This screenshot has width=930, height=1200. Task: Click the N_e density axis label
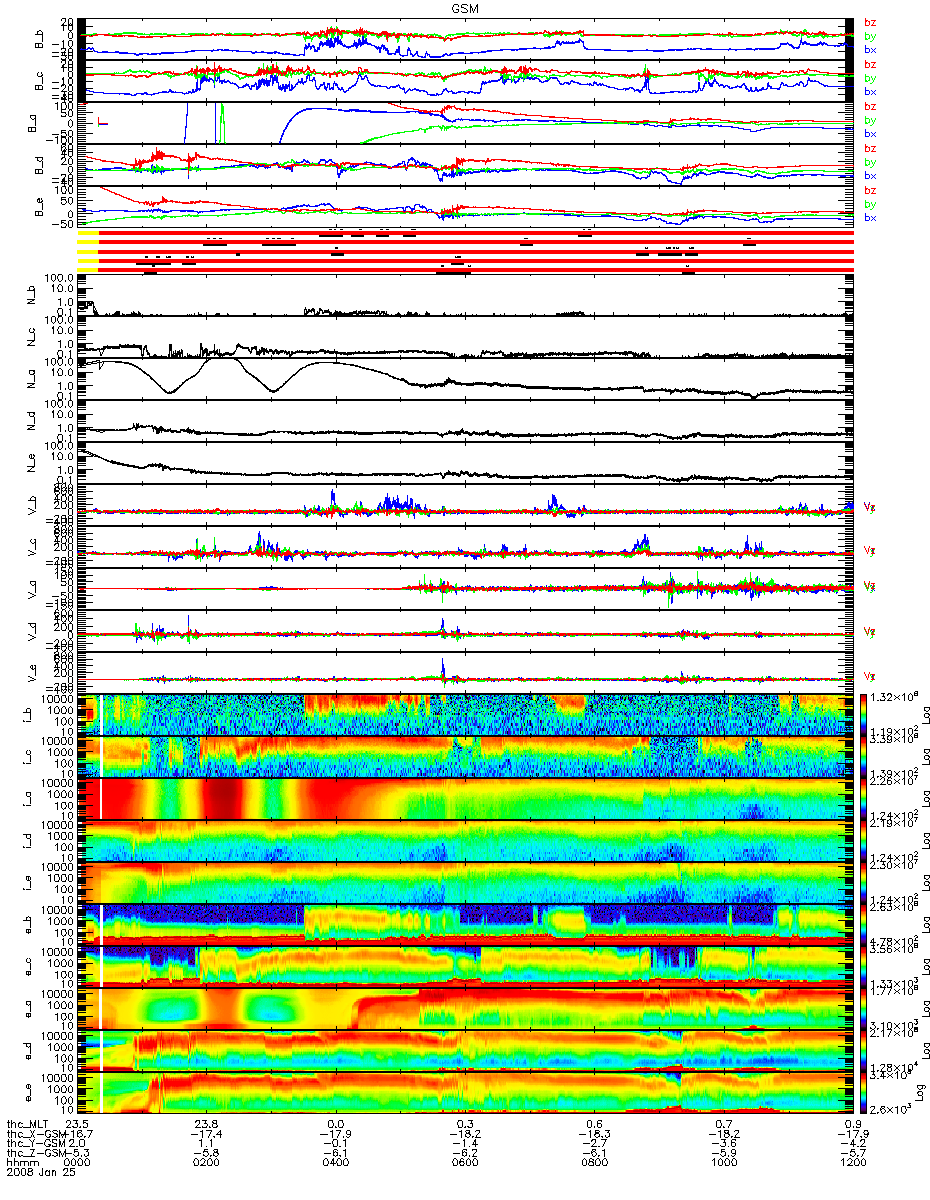[30, 465]
